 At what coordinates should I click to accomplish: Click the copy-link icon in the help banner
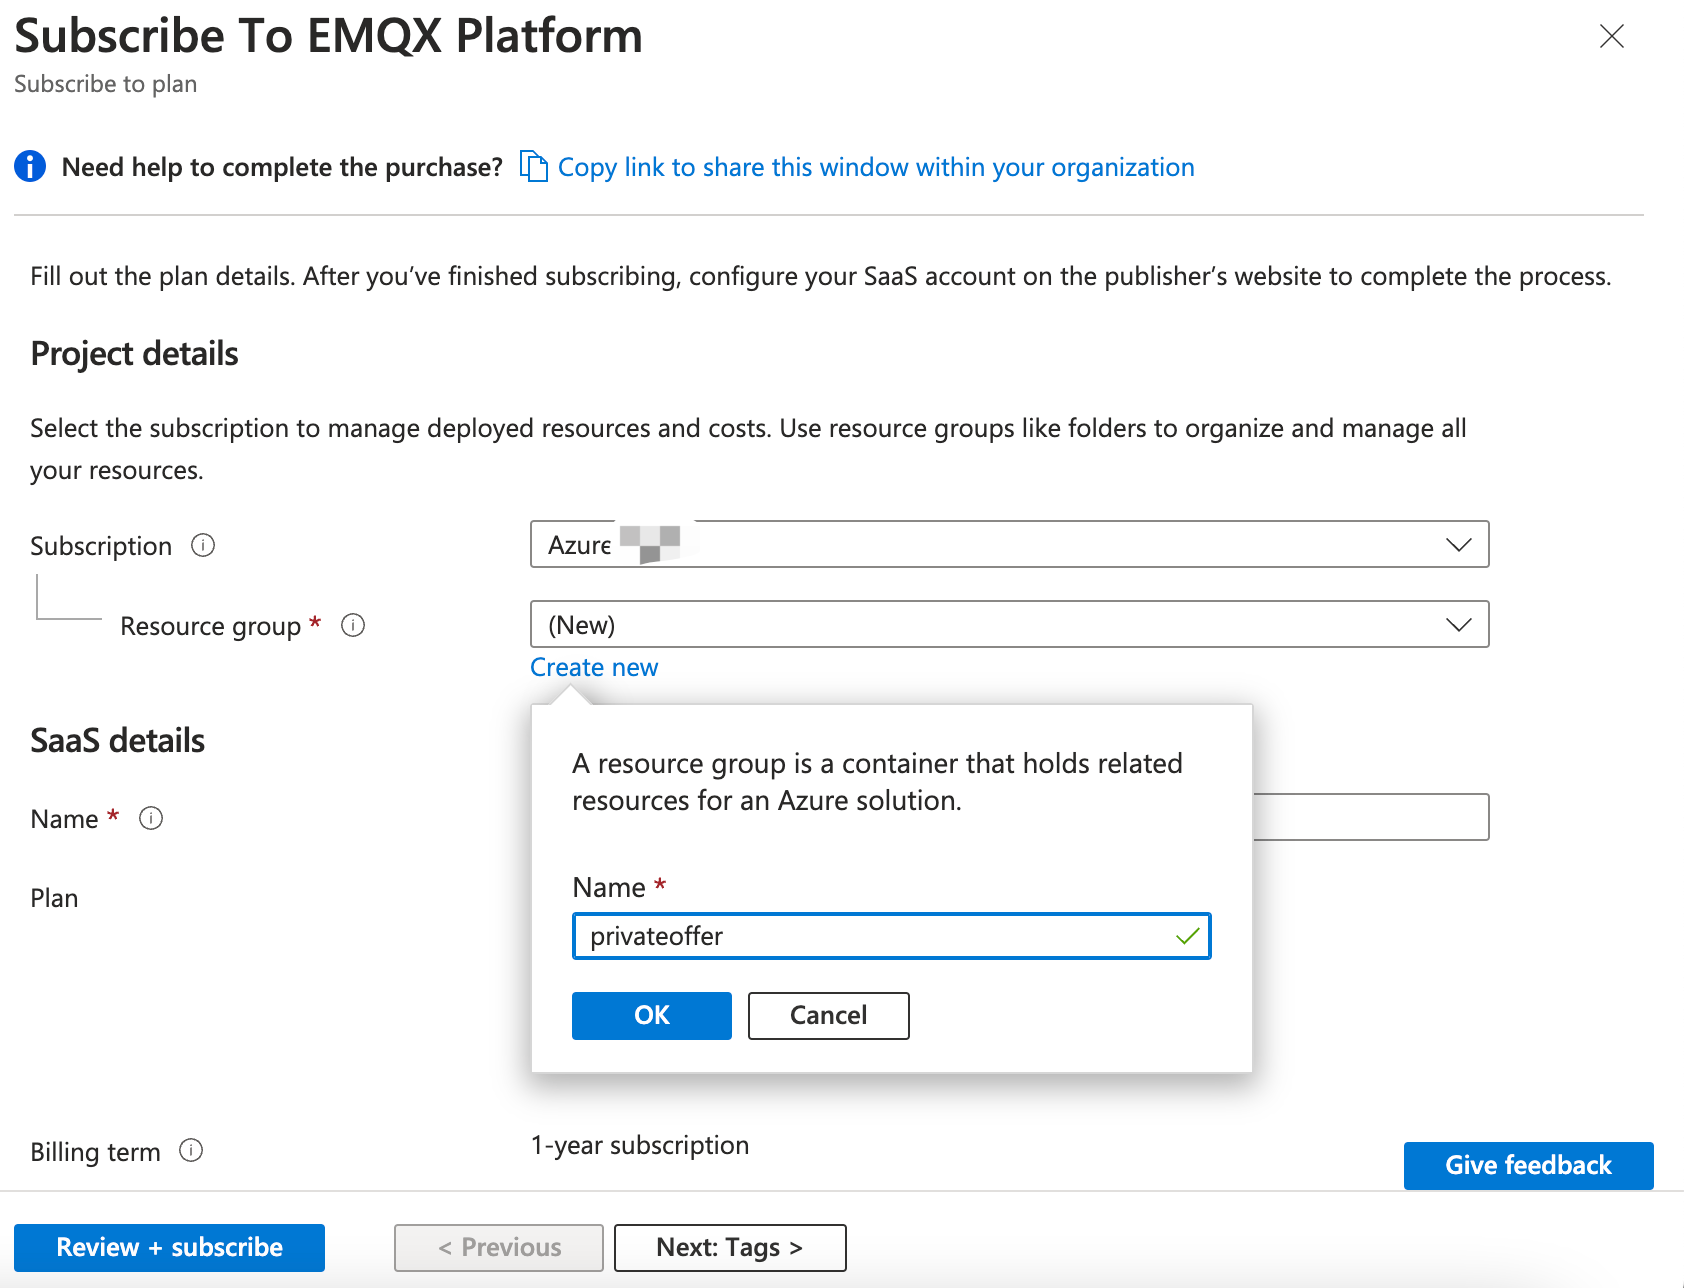[533, 166]
